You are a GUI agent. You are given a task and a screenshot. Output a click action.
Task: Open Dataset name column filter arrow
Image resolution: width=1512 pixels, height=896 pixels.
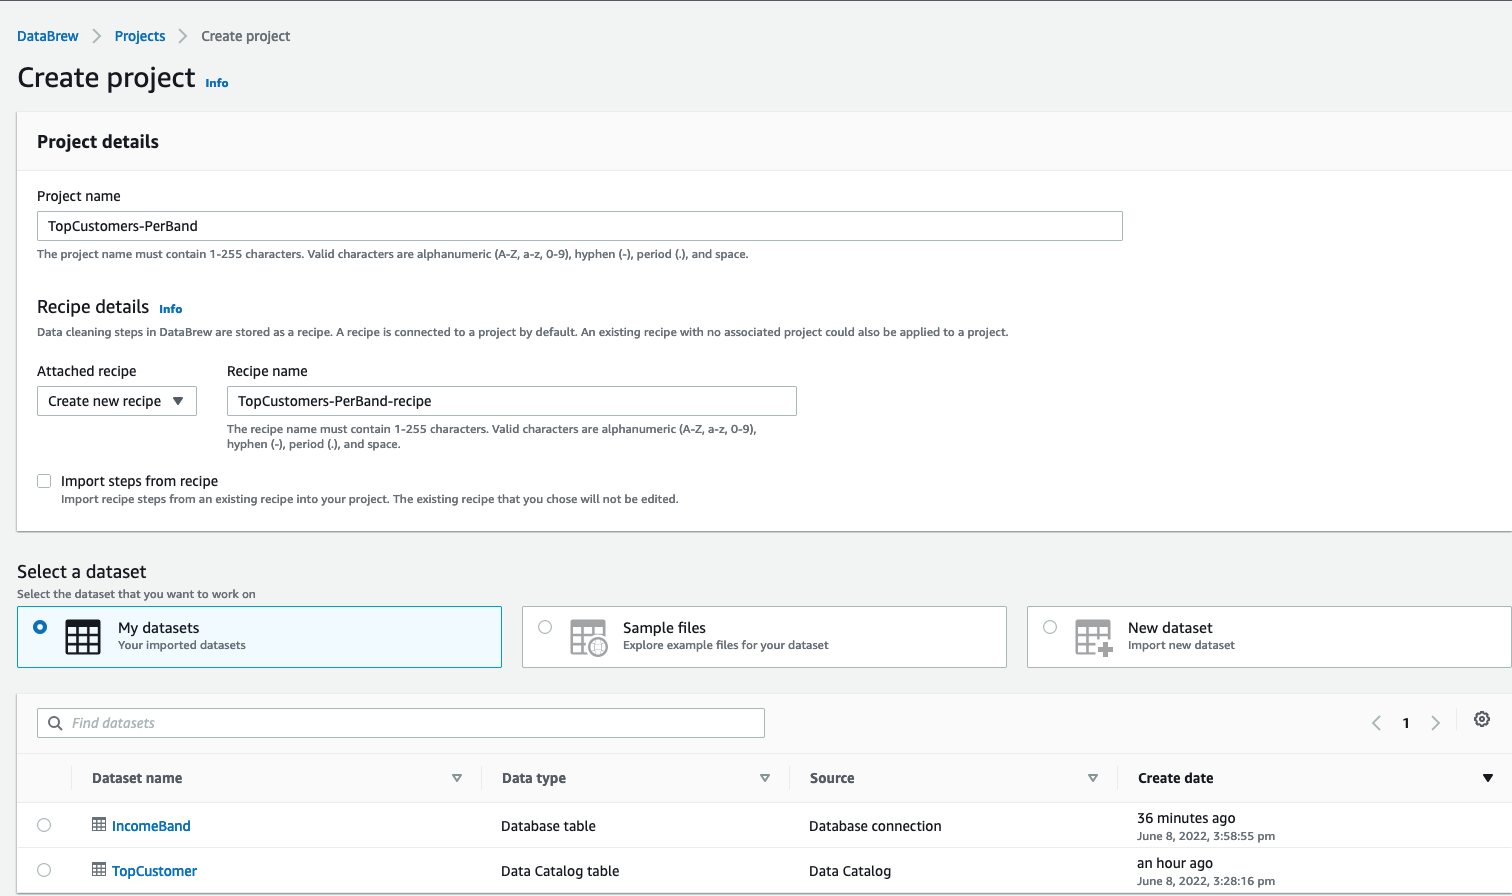coord(457,778)
